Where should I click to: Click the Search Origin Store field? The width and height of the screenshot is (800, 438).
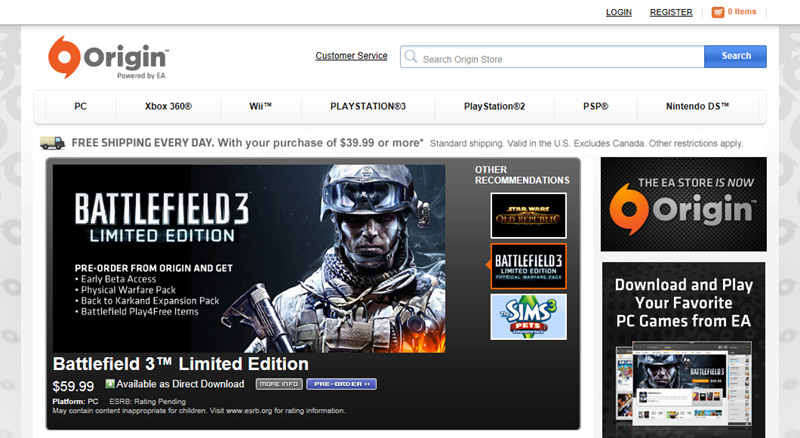click(x=552, y=57)
